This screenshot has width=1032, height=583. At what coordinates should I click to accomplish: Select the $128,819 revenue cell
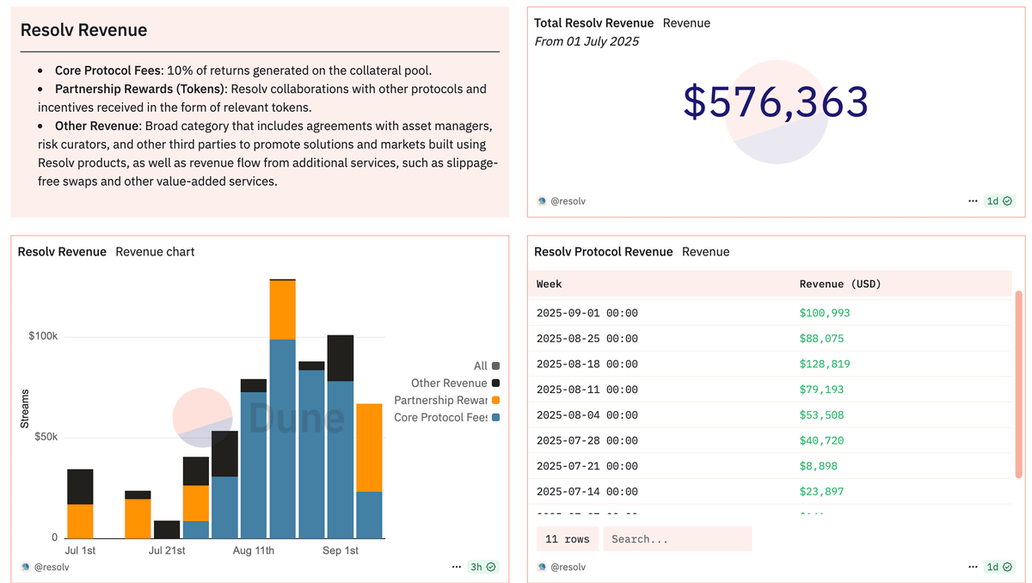825,364
